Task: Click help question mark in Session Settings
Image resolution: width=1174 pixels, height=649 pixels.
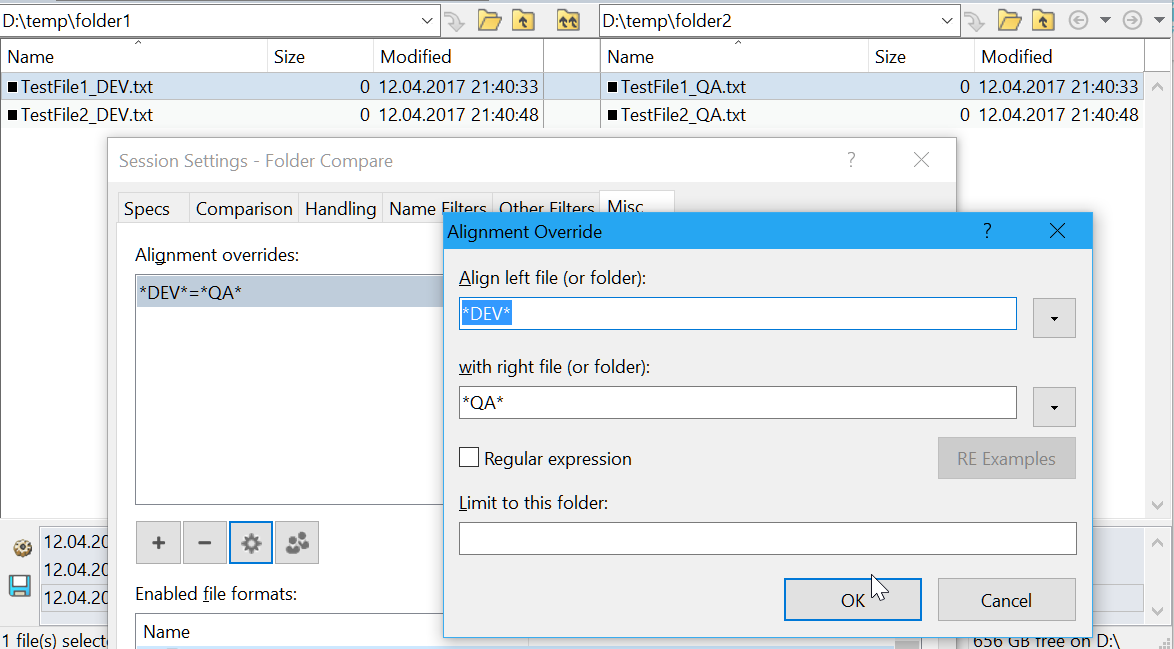Action: tap(851, 159)
